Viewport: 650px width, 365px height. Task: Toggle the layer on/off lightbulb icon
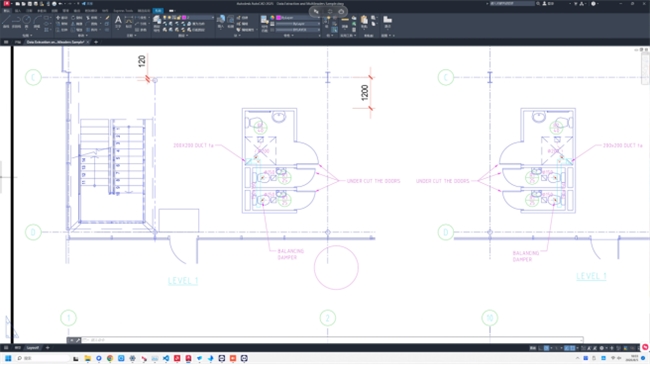click(x=165, y=18)
